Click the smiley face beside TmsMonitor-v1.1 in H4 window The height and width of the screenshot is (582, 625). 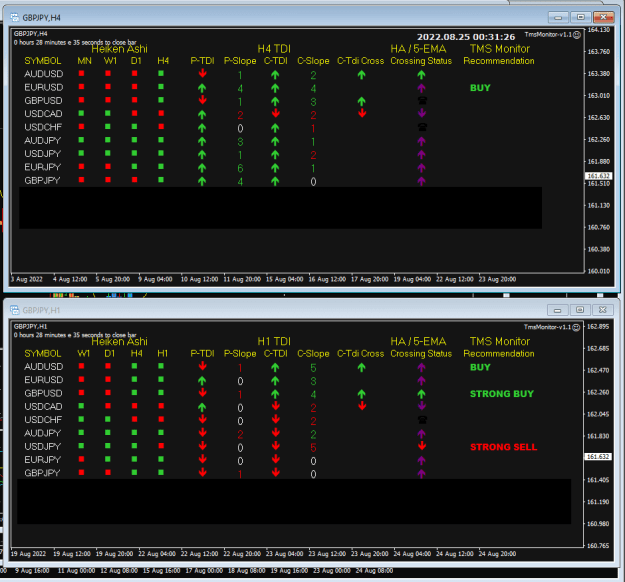pos(577,35)
